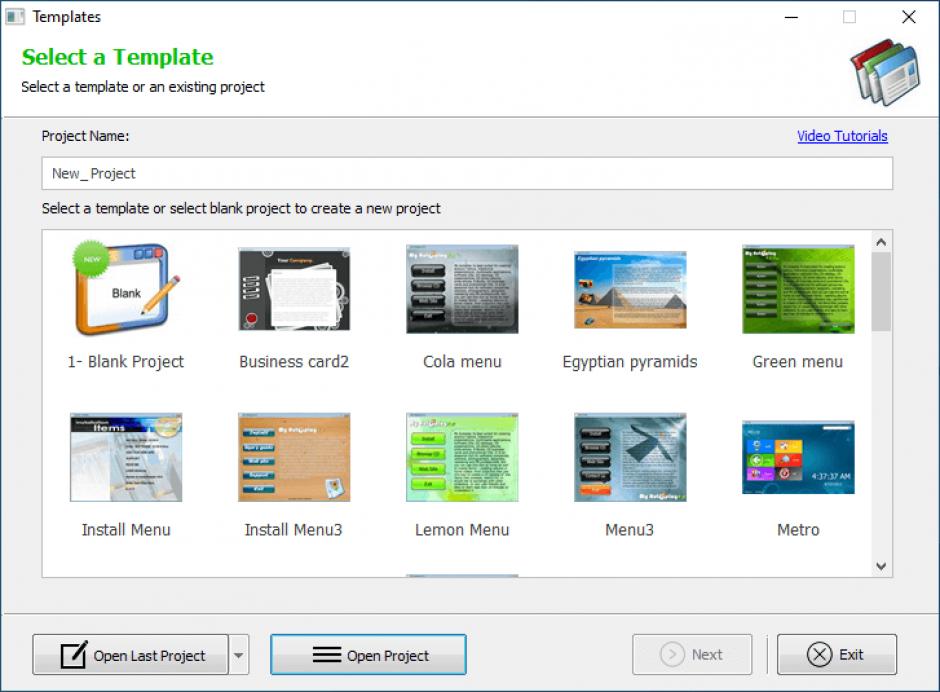The height and width of the screenshot is (692, 940).
Task: Click the 'Install Menu3' label text
Action: (x=294, y=529)
